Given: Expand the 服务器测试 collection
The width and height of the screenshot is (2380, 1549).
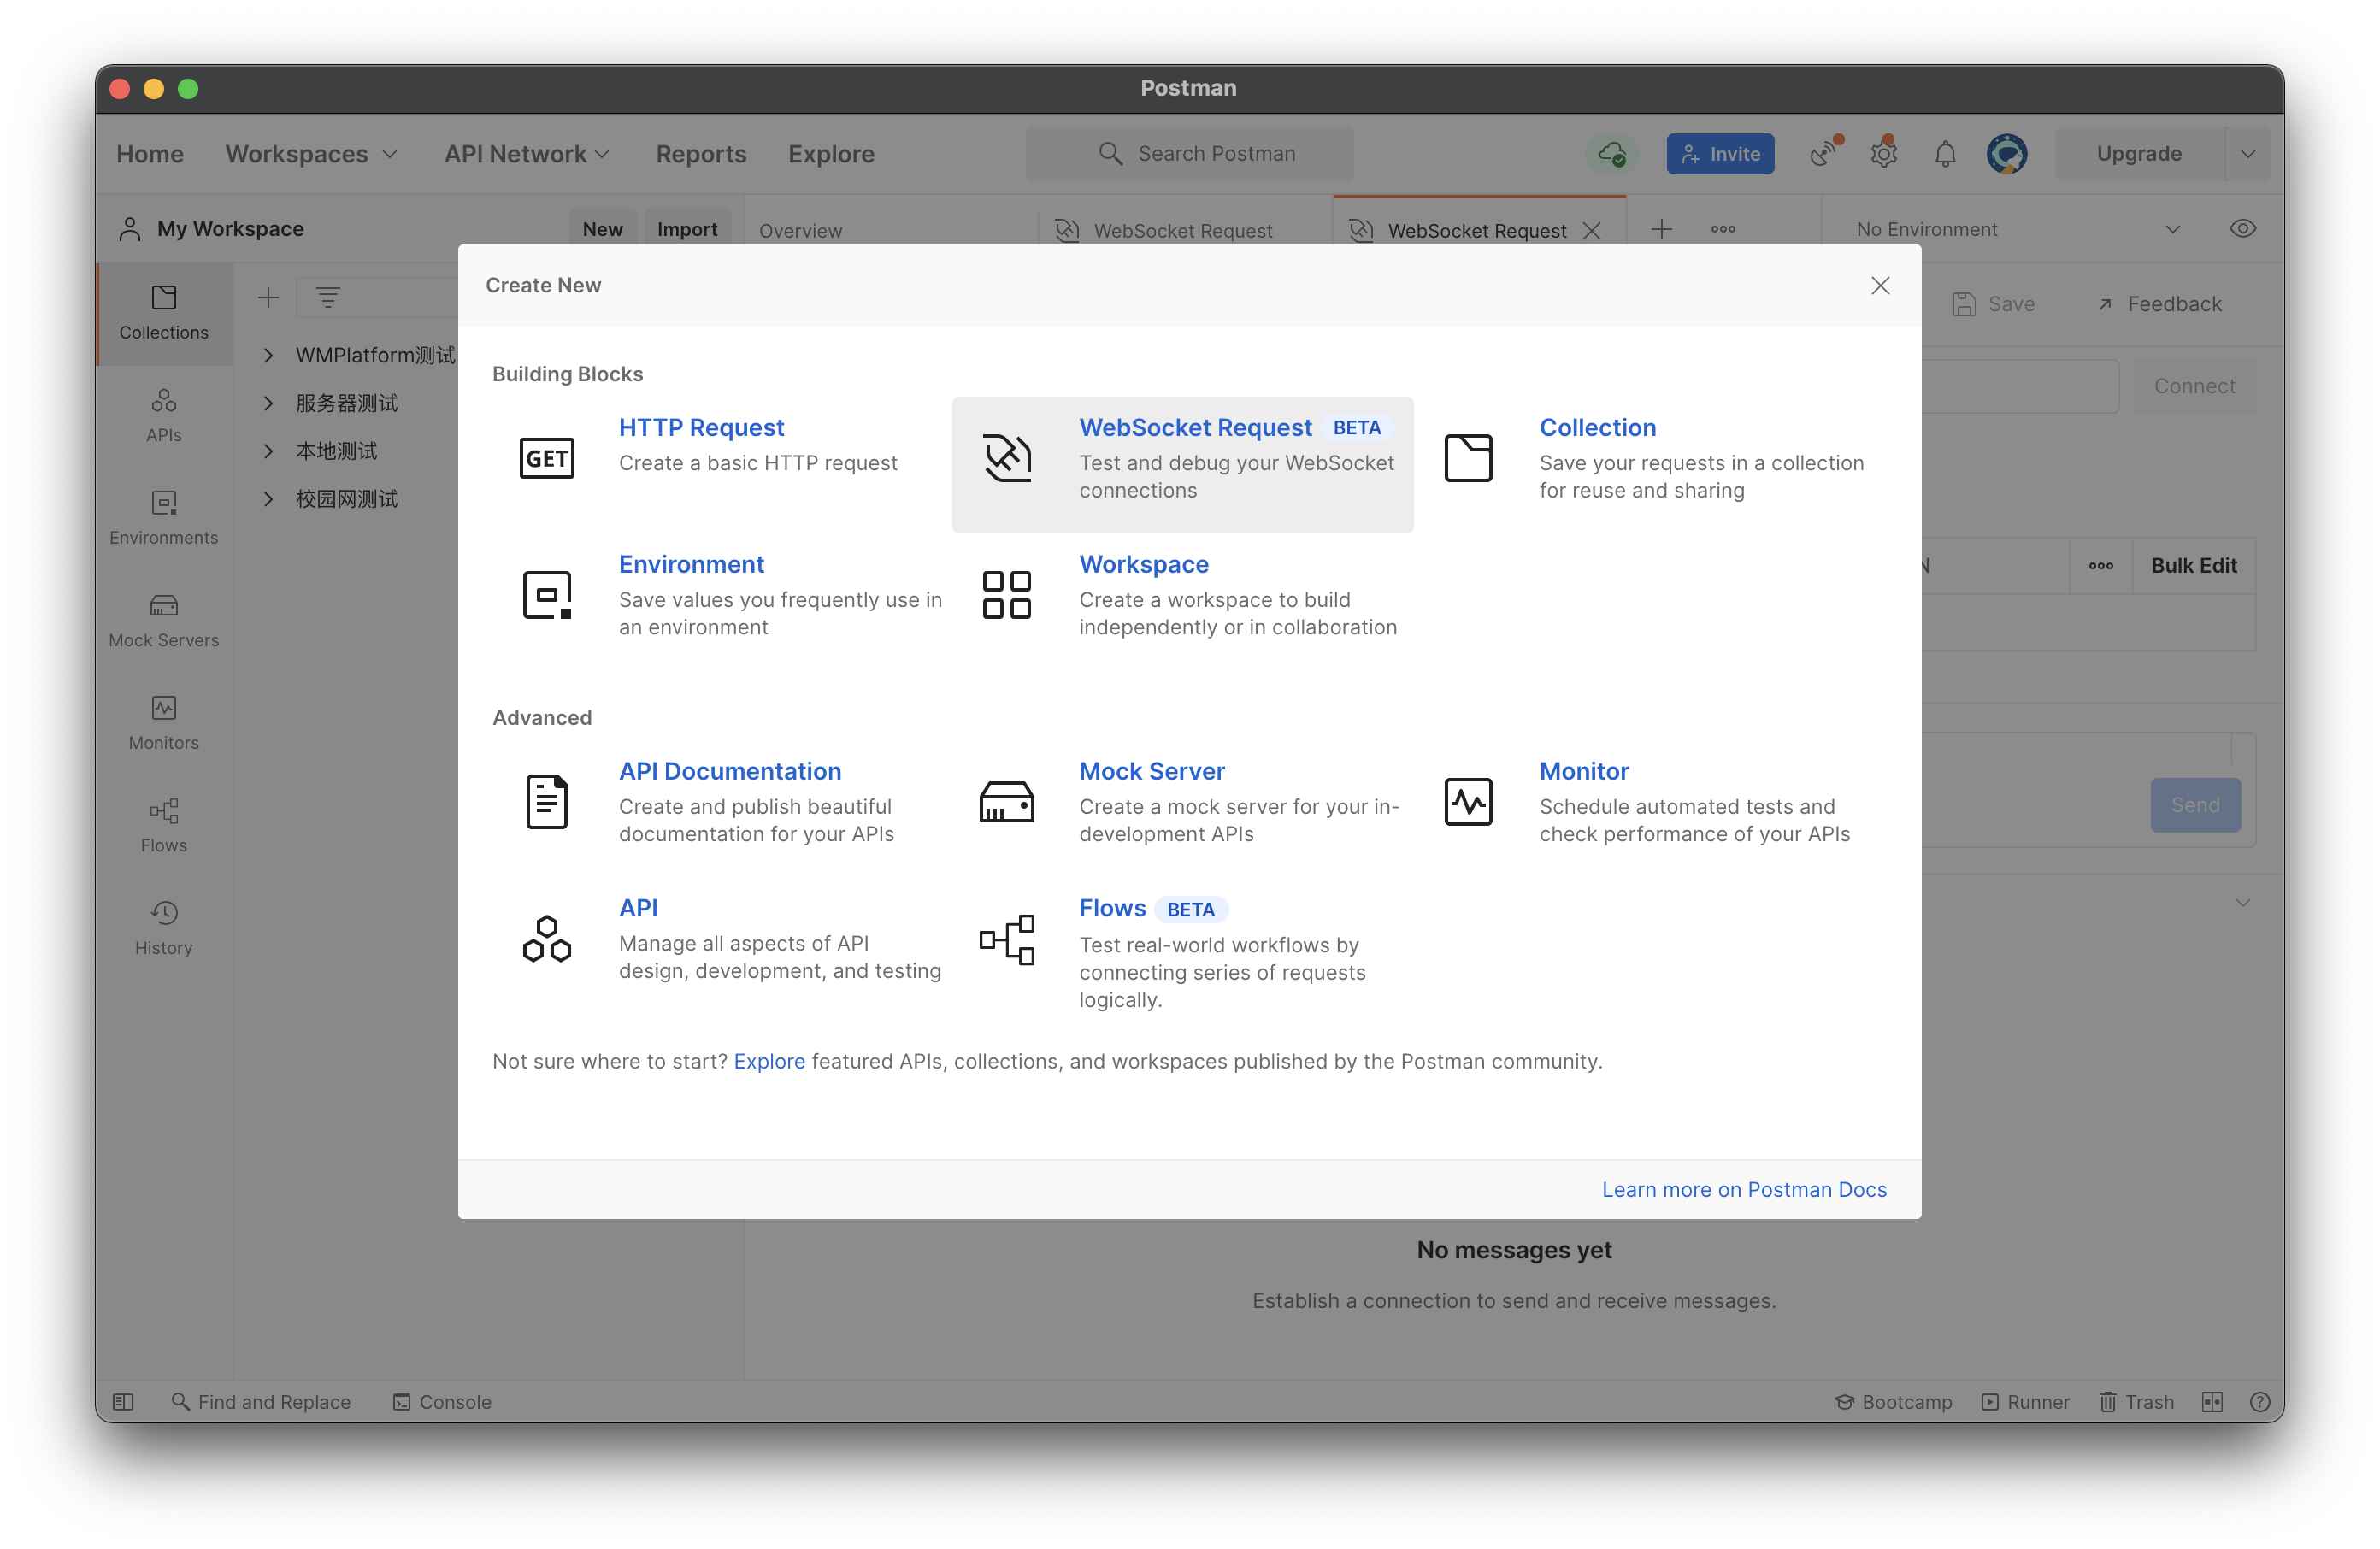Looking at the screenshot, I should 268,403.
